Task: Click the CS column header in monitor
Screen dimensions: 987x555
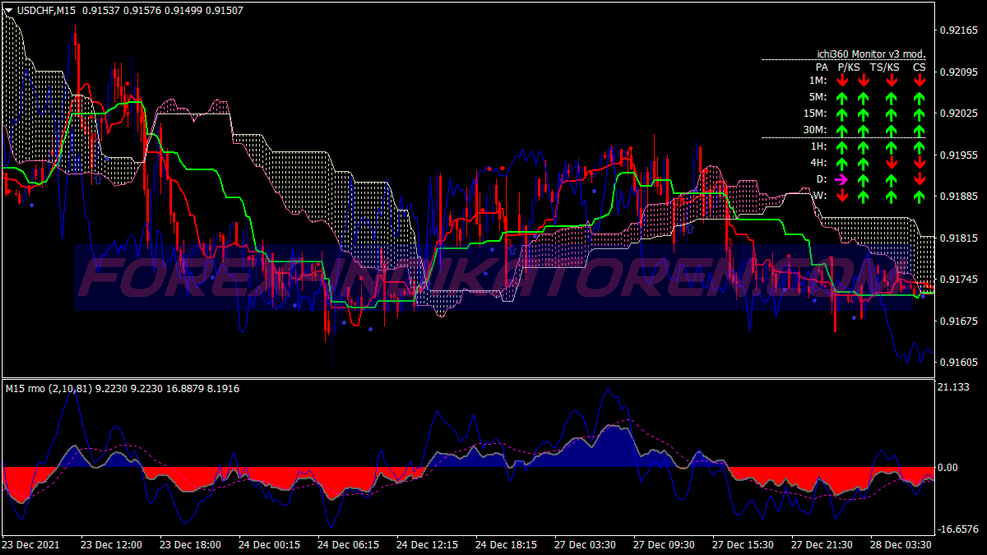Action: (919, 67)
